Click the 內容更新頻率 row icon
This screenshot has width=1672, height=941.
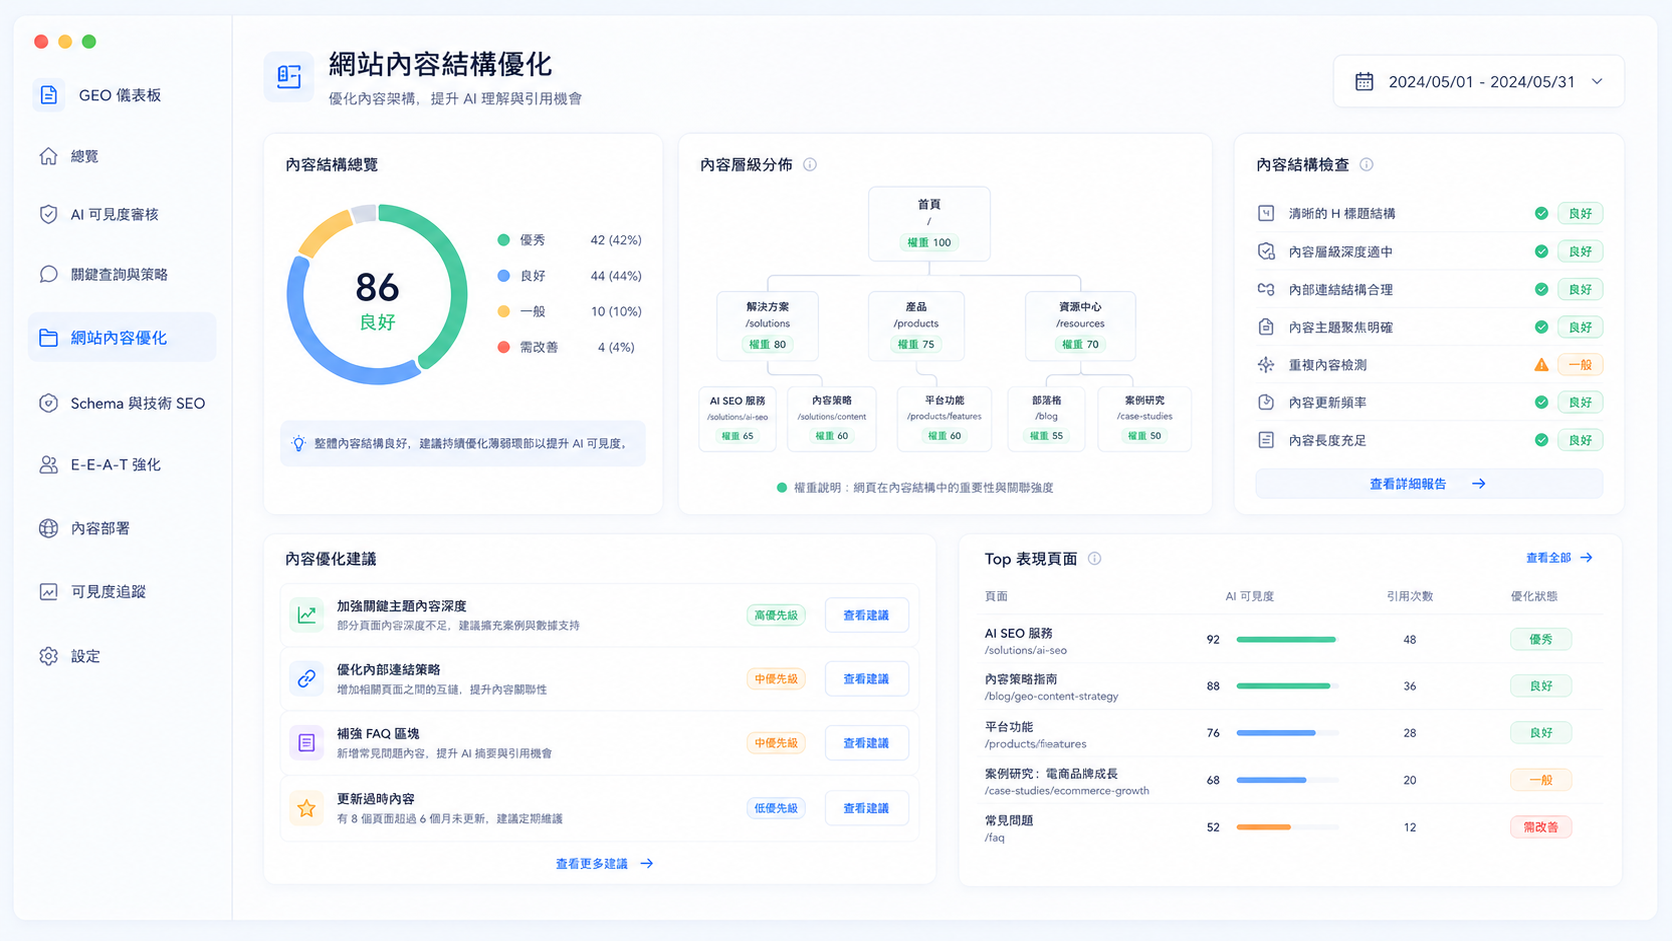(1266, 402)
